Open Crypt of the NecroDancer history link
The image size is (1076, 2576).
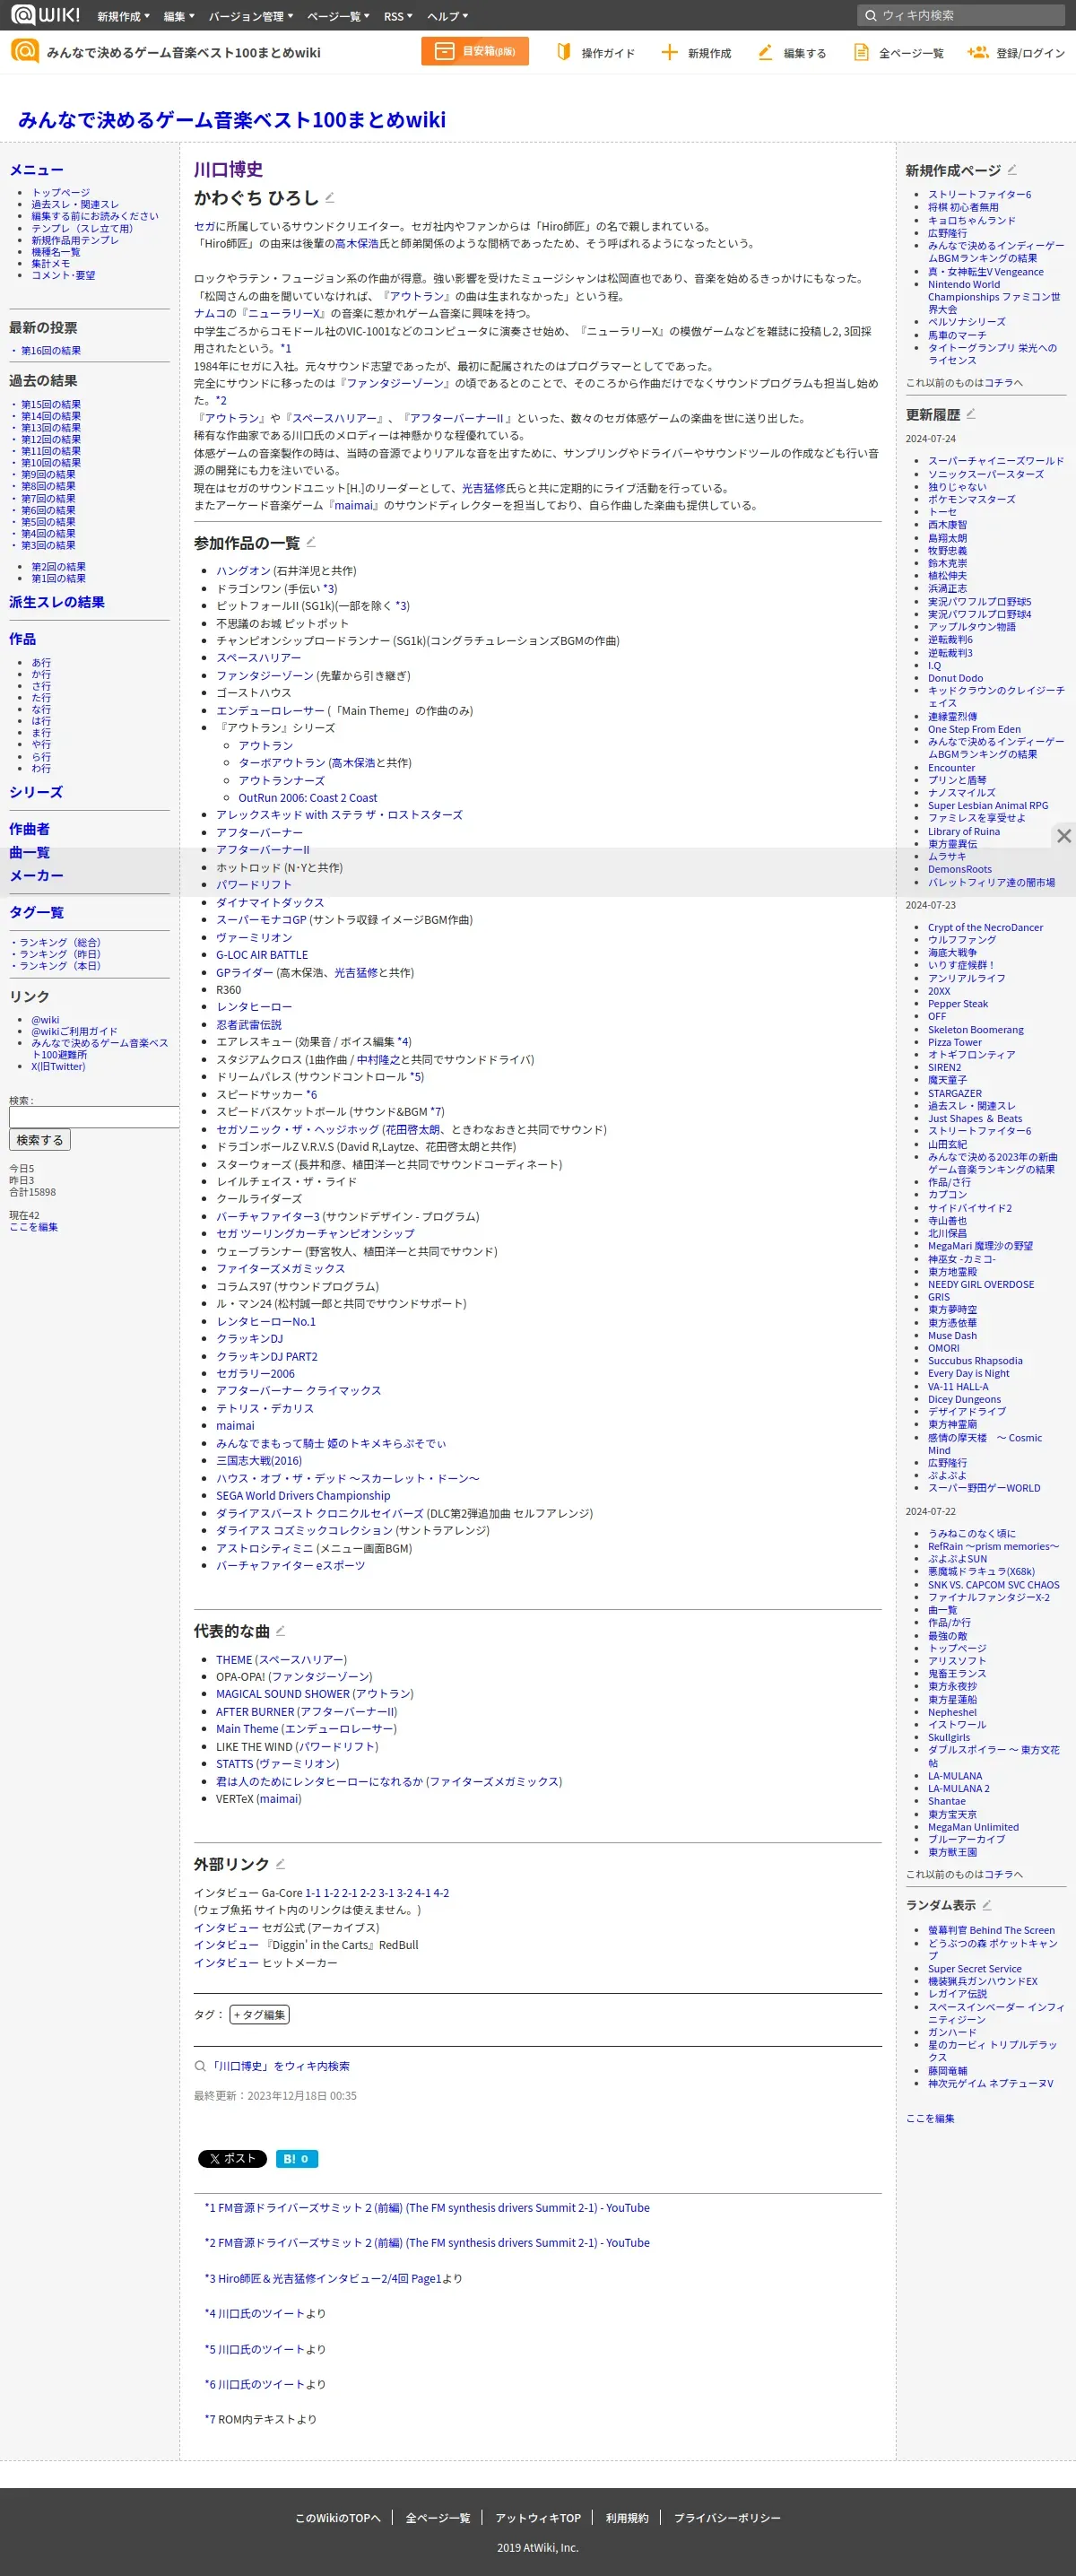pyautogui.click(x=985, y=927)
